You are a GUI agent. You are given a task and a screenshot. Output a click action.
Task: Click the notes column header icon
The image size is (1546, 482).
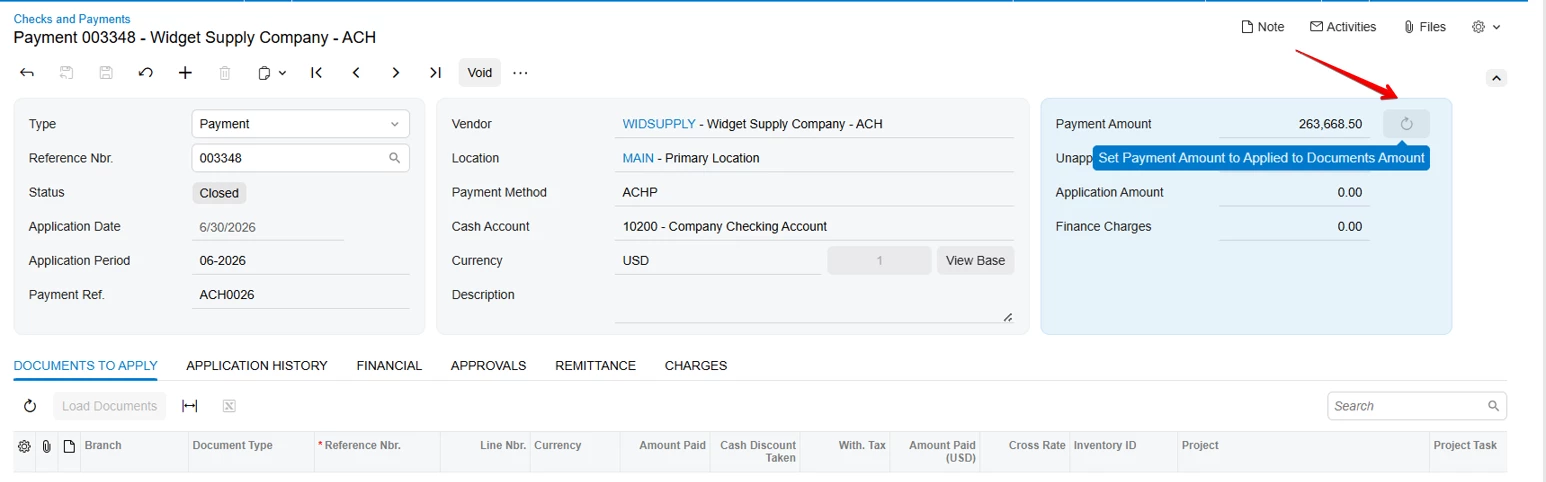pos(69,446)
